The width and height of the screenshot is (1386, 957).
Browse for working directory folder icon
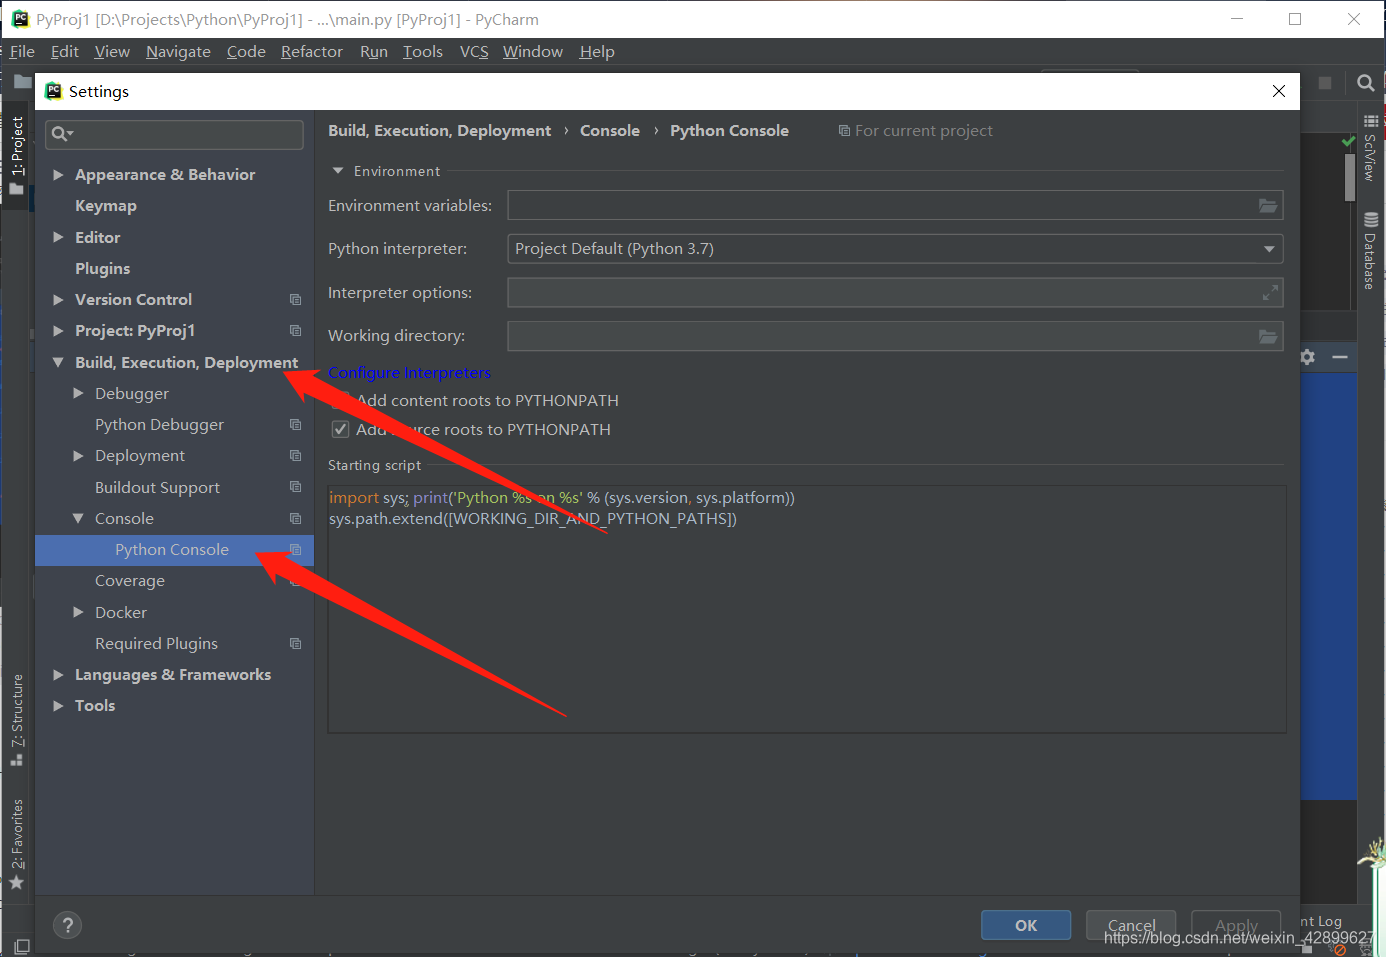click(1268, 336)
